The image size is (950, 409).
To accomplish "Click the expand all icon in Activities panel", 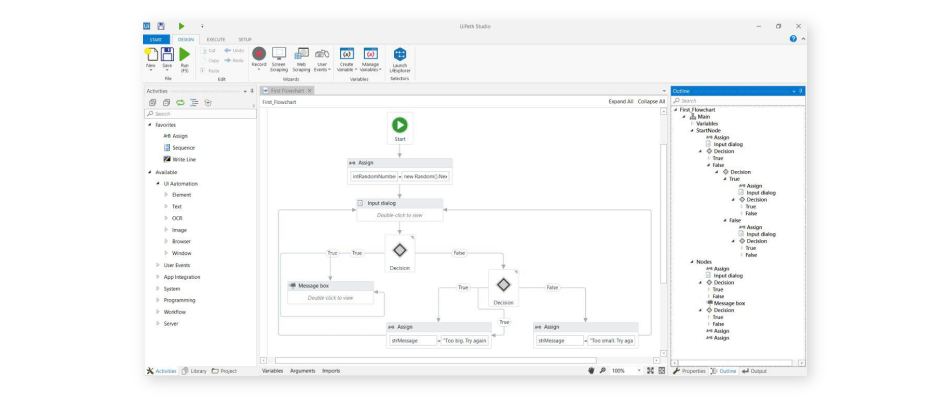I will coord(152,102).
